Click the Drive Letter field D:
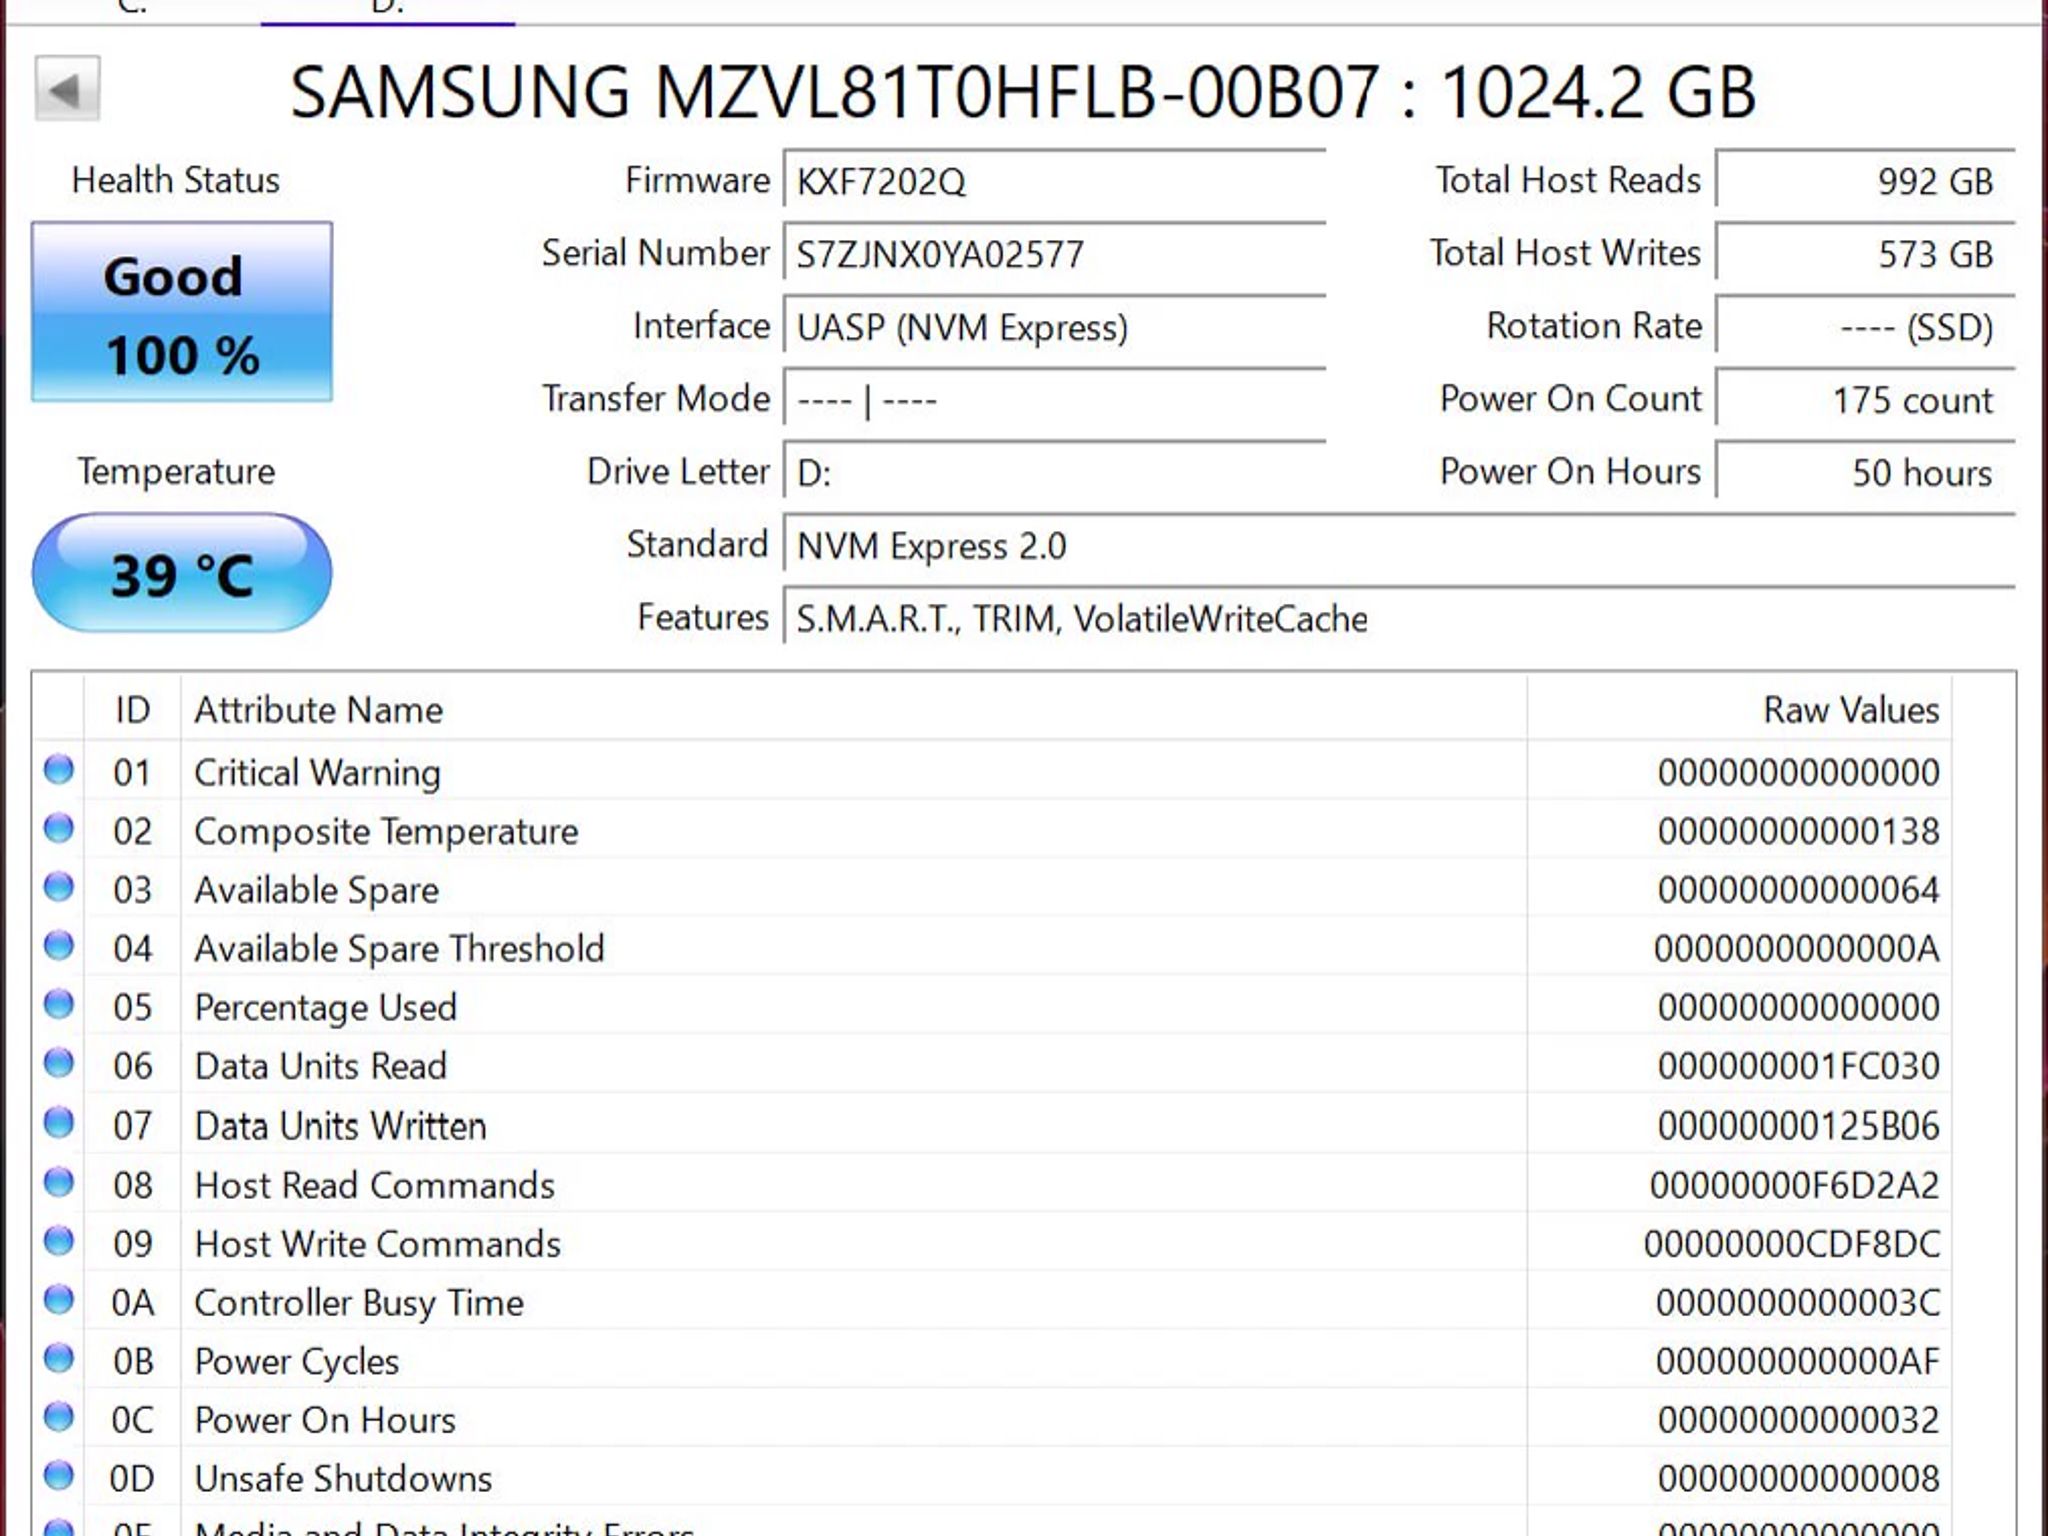The width and height of the screenshot is (2048, 1536). coord(1055,472)
